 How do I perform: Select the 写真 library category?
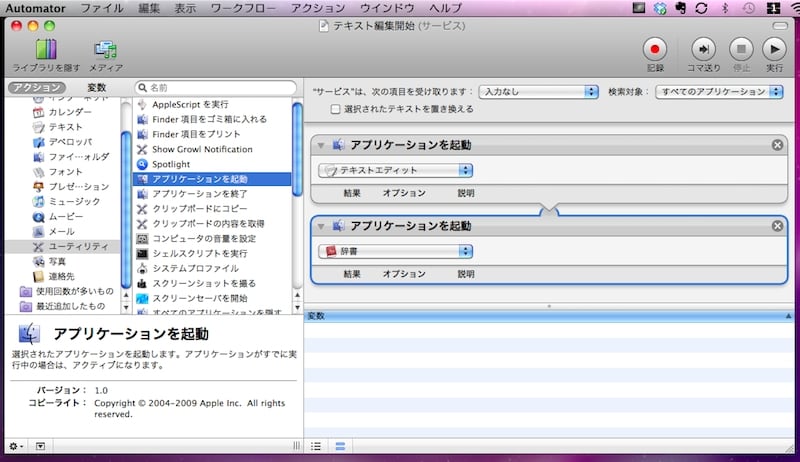[x=49, y=261]
